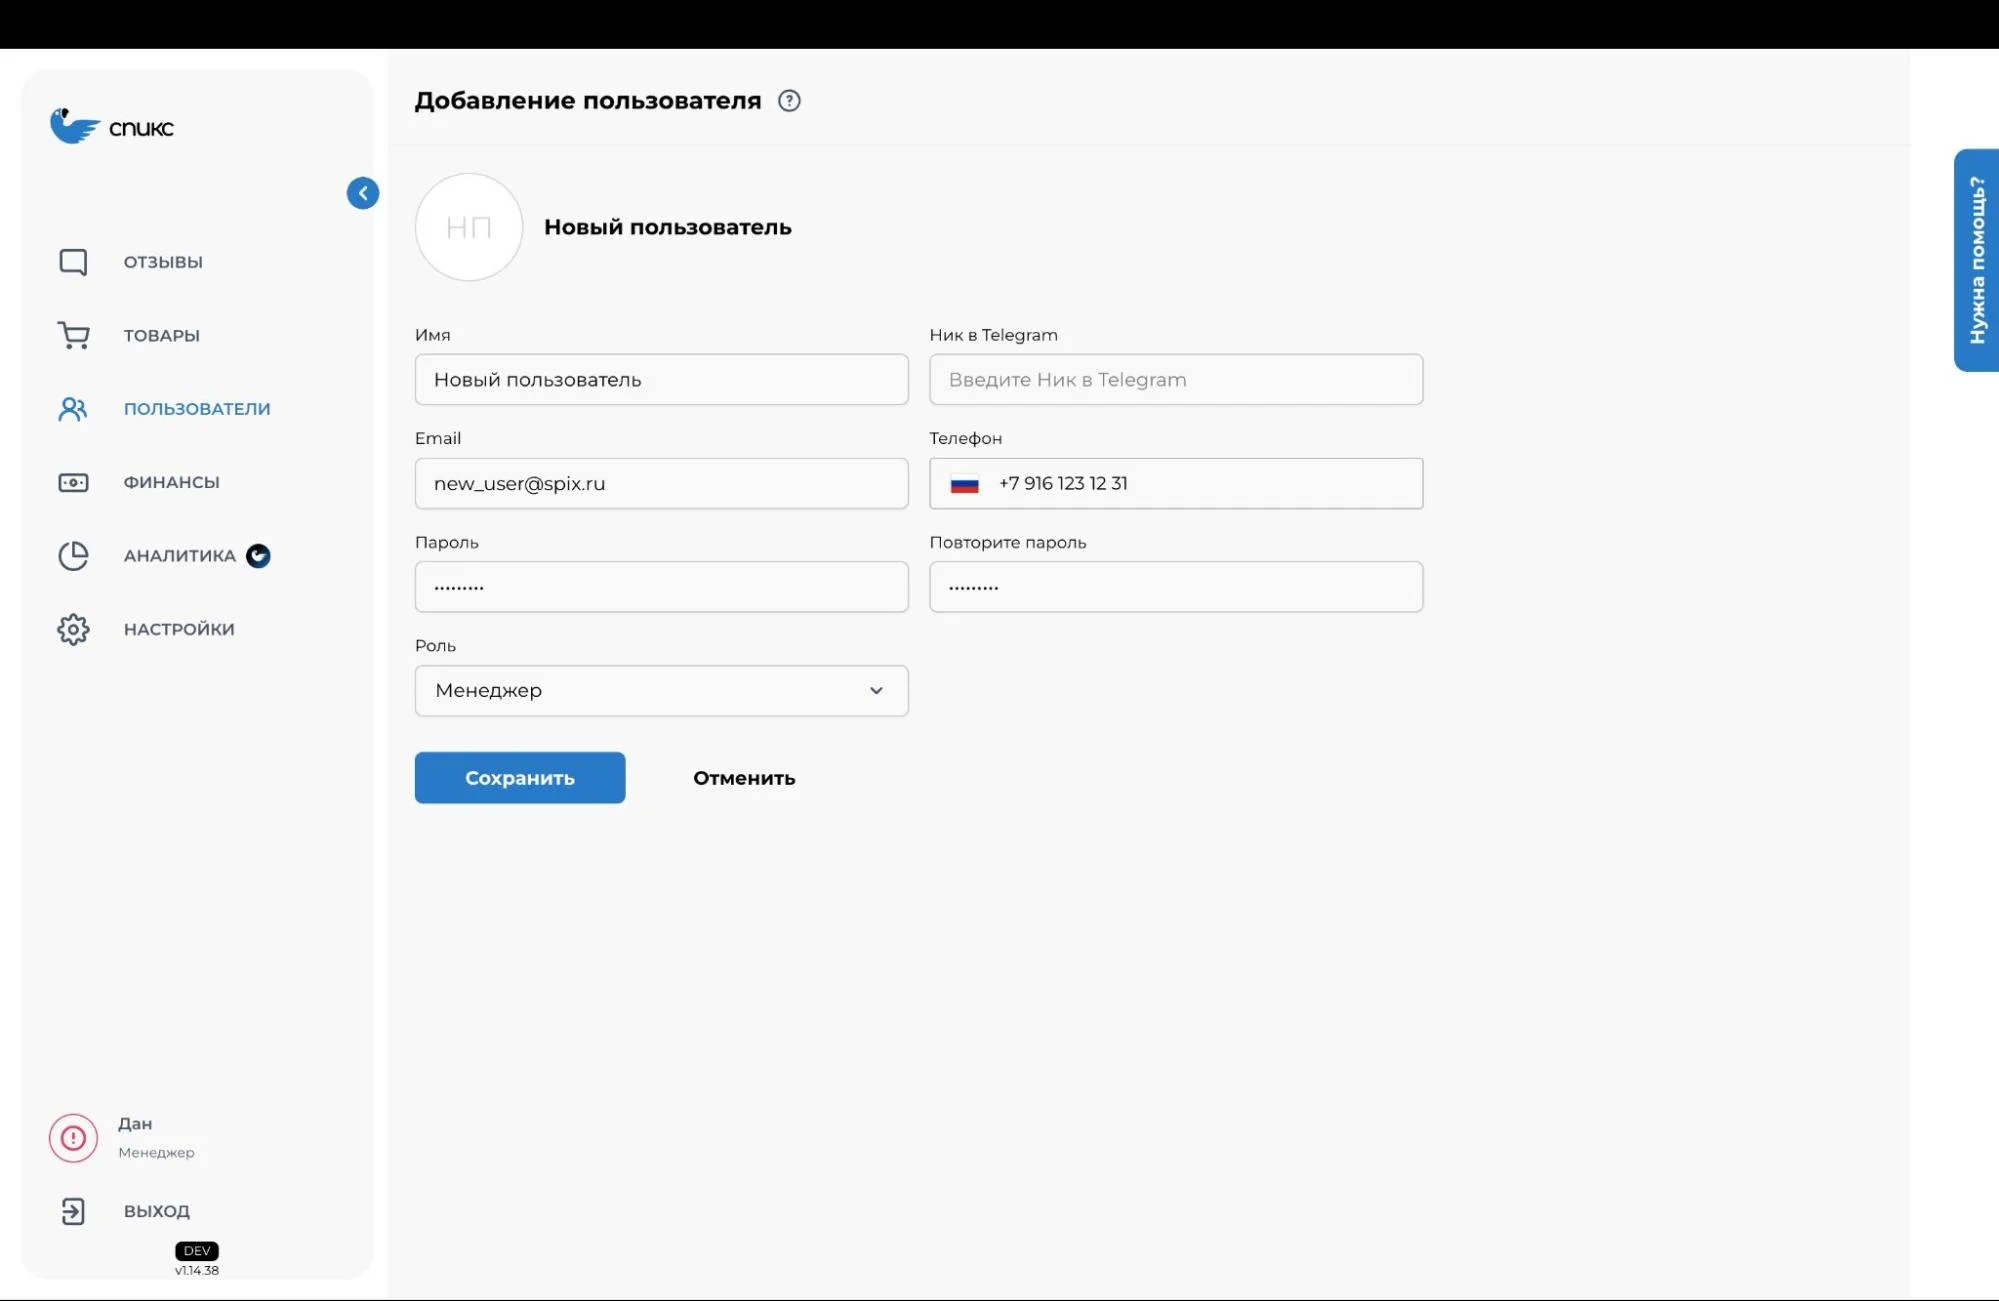Click the Телефон number field
The height and width of the screenshot is (1301, 1999).
coord(1176,484)
